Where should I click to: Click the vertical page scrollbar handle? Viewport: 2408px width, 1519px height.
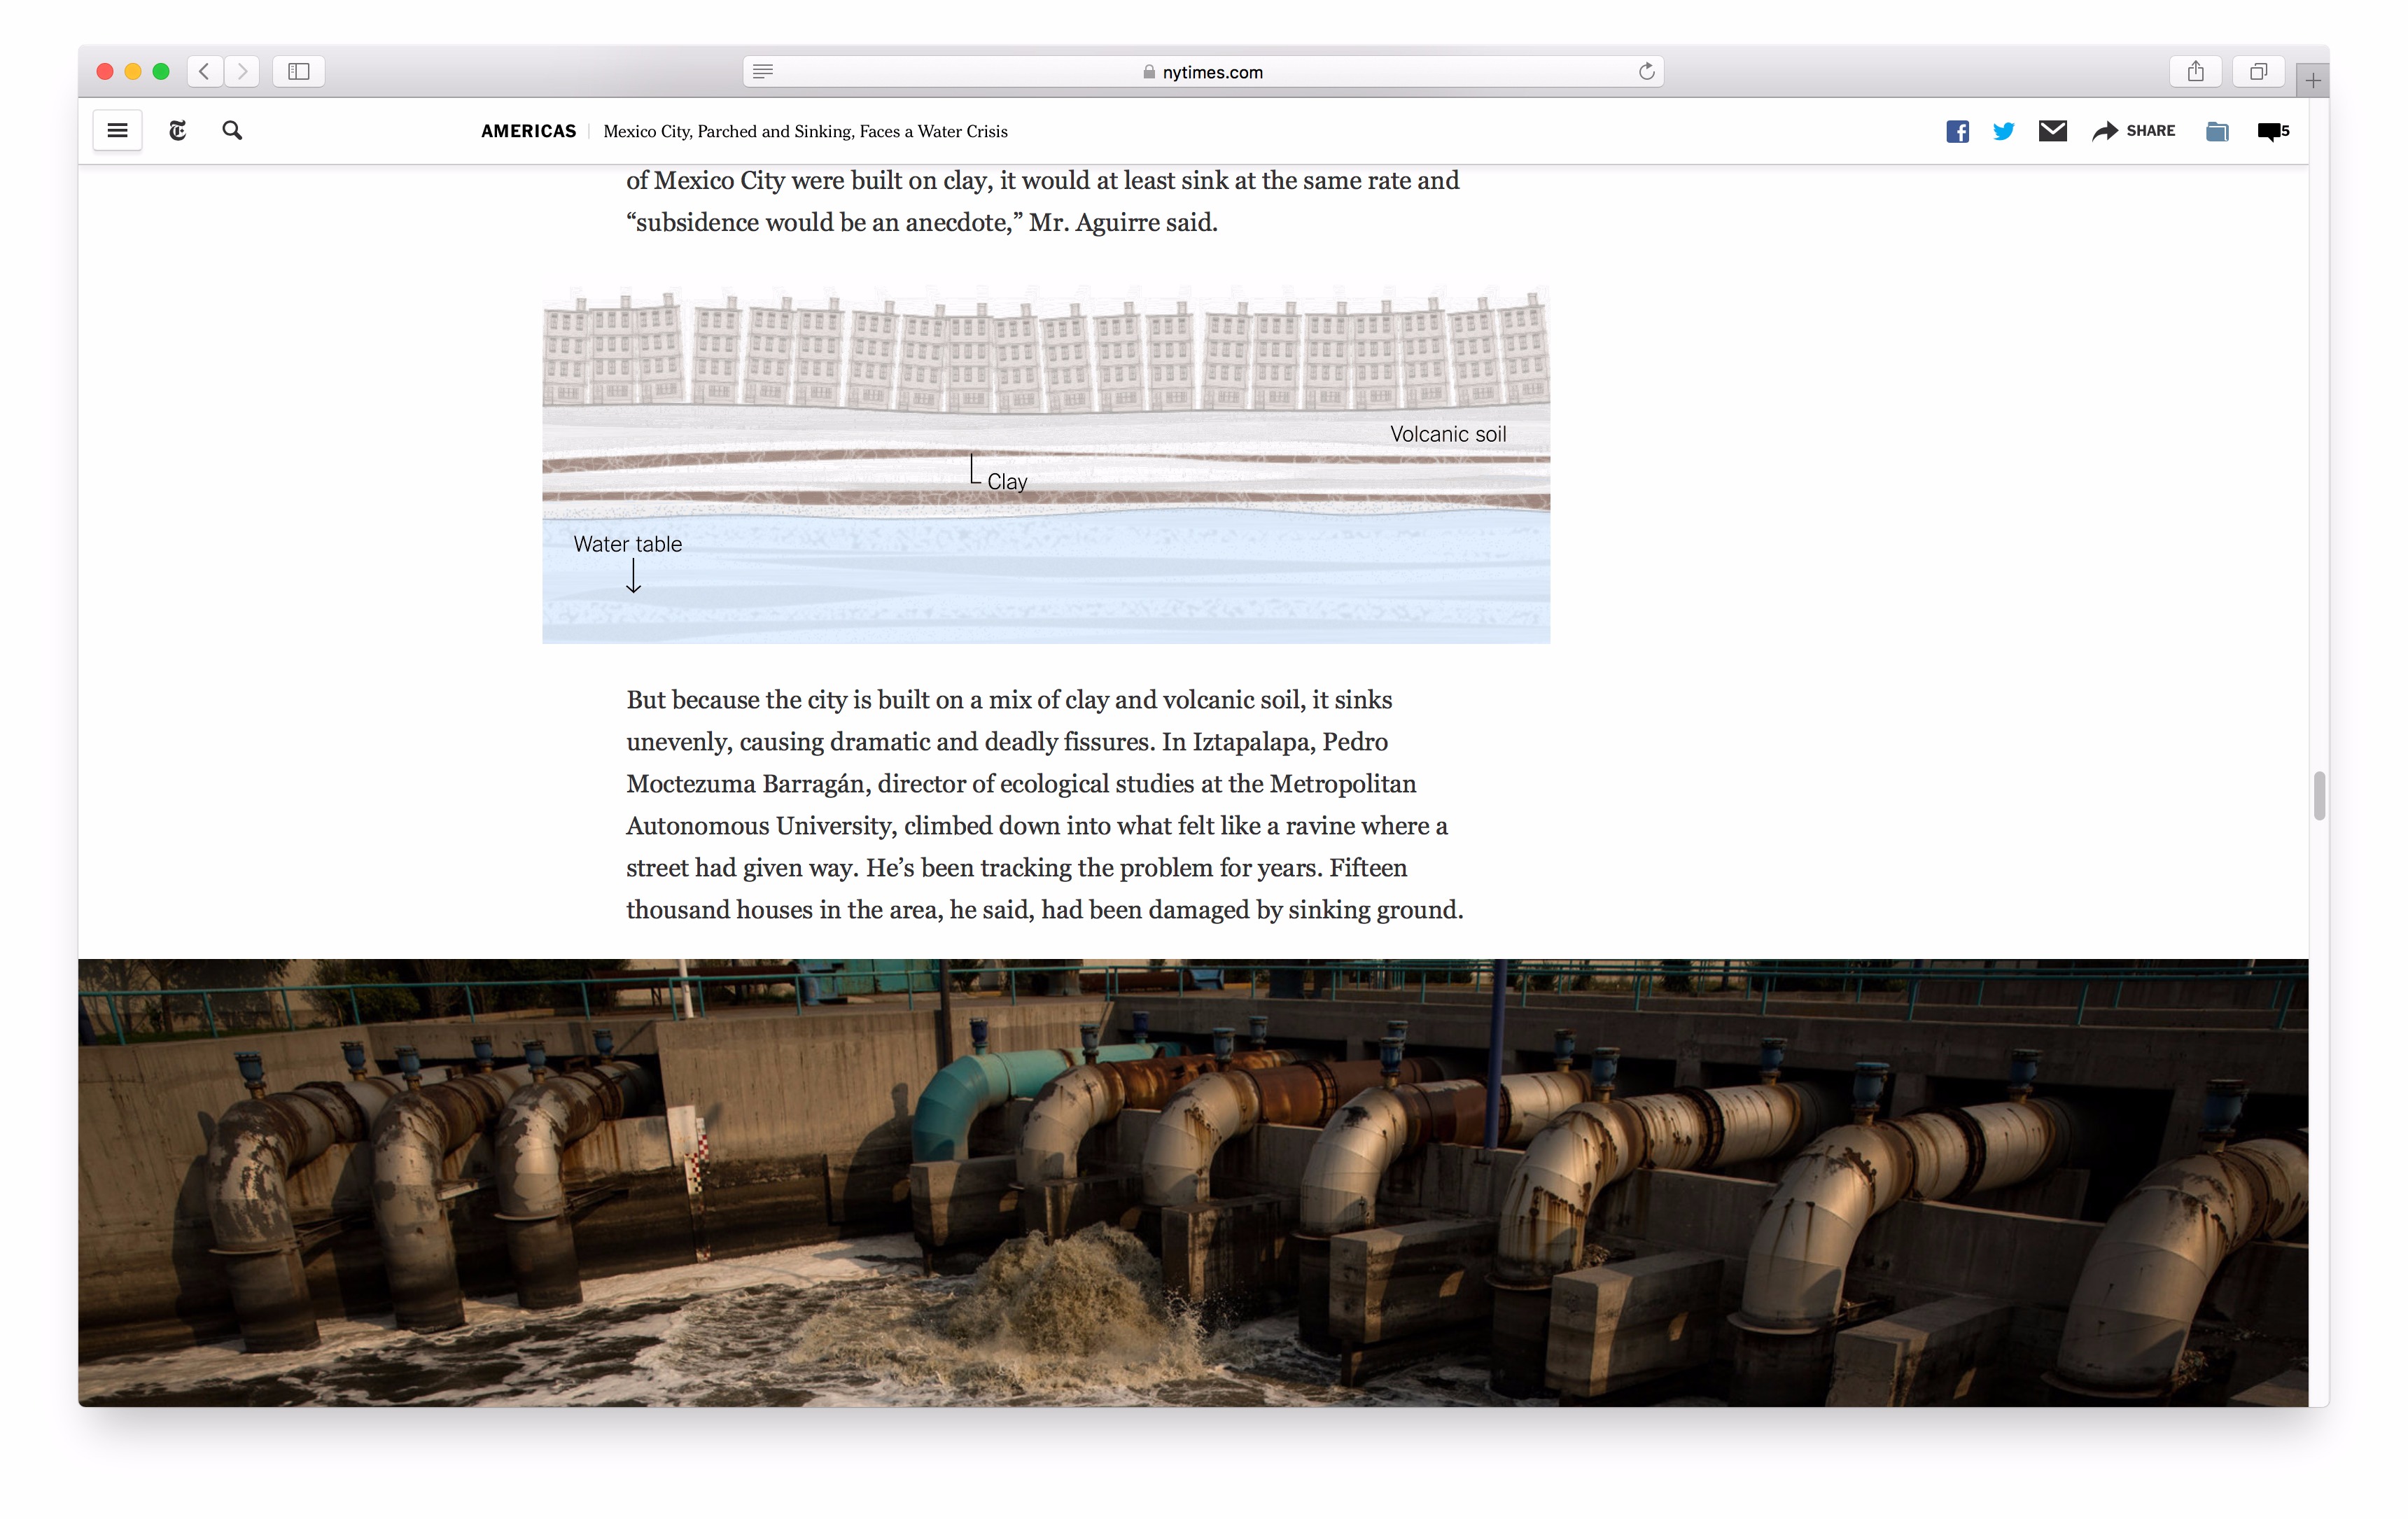click(x=2319, y=796)
